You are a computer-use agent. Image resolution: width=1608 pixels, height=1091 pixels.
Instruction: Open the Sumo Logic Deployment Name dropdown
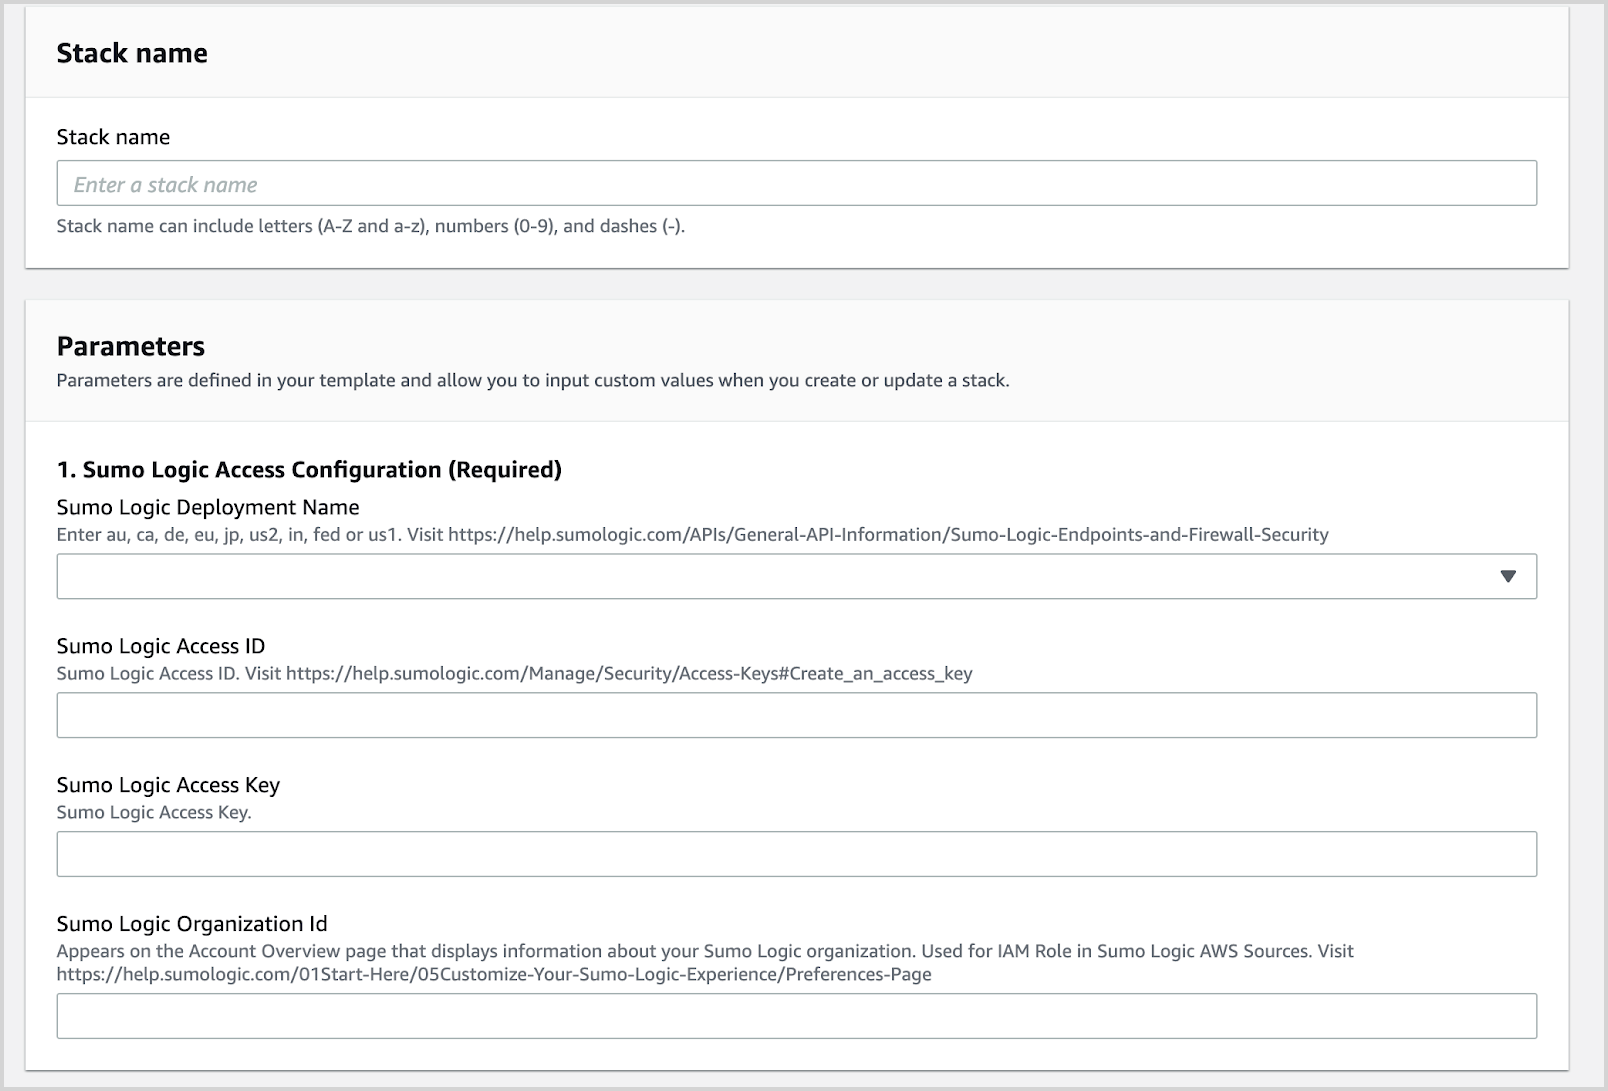[x=780, y=577]
